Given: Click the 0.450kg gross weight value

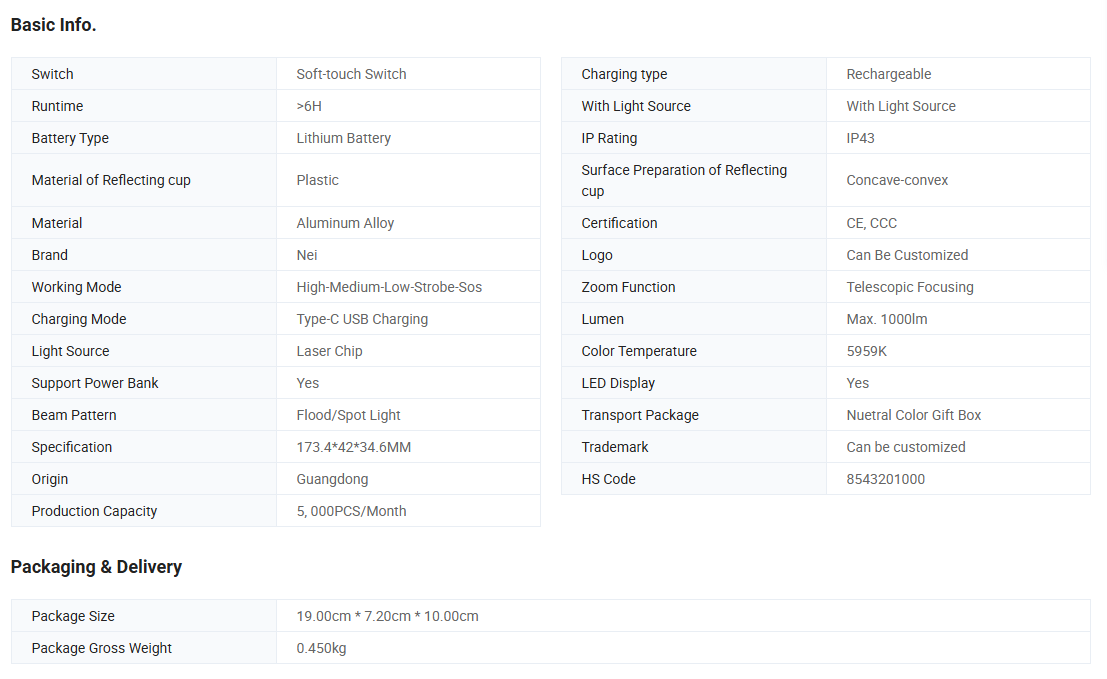Looking at the screenshot, I should click(321, 648).
